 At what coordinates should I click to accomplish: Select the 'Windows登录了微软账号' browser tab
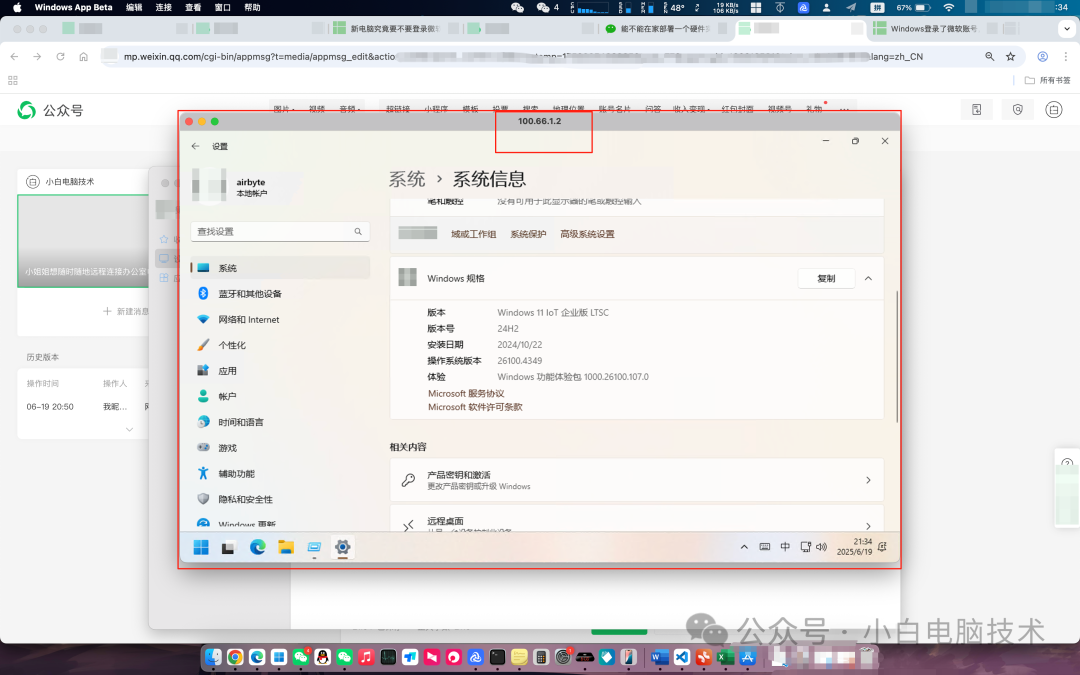click(933, 29)
